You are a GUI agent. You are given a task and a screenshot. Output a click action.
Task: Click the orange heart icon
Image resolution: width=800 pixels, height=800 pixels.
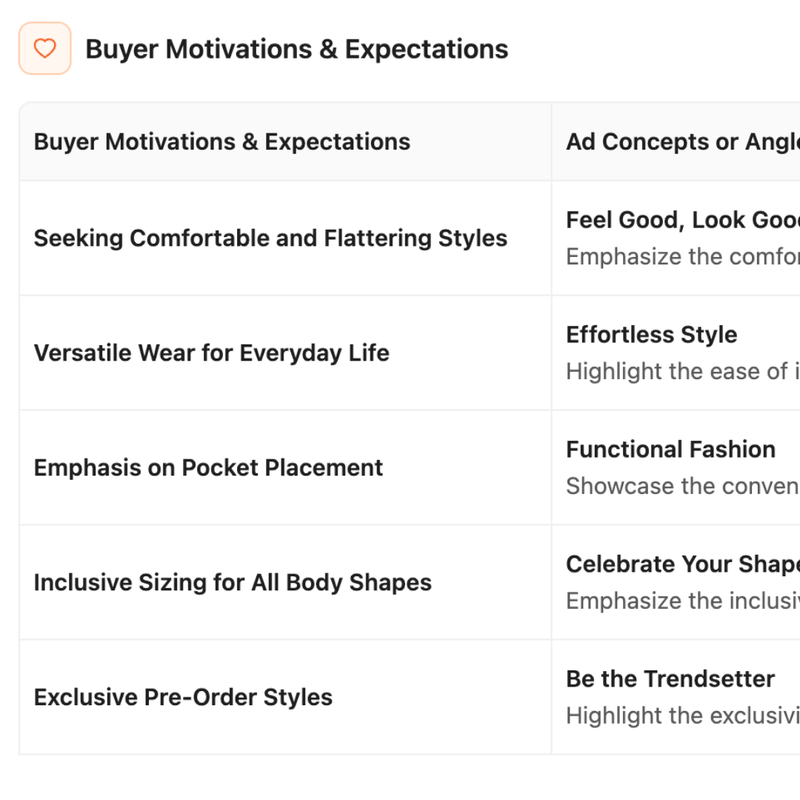[45, 48]
